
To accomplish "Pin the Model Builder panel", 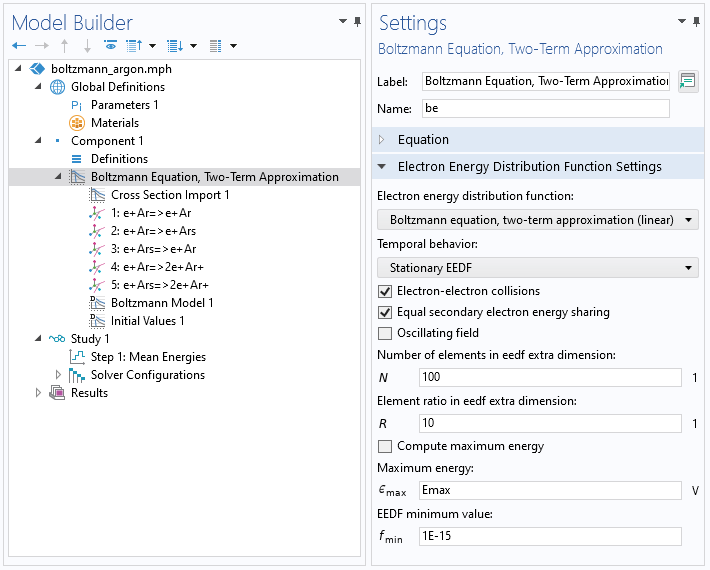I will pos(357,21).
